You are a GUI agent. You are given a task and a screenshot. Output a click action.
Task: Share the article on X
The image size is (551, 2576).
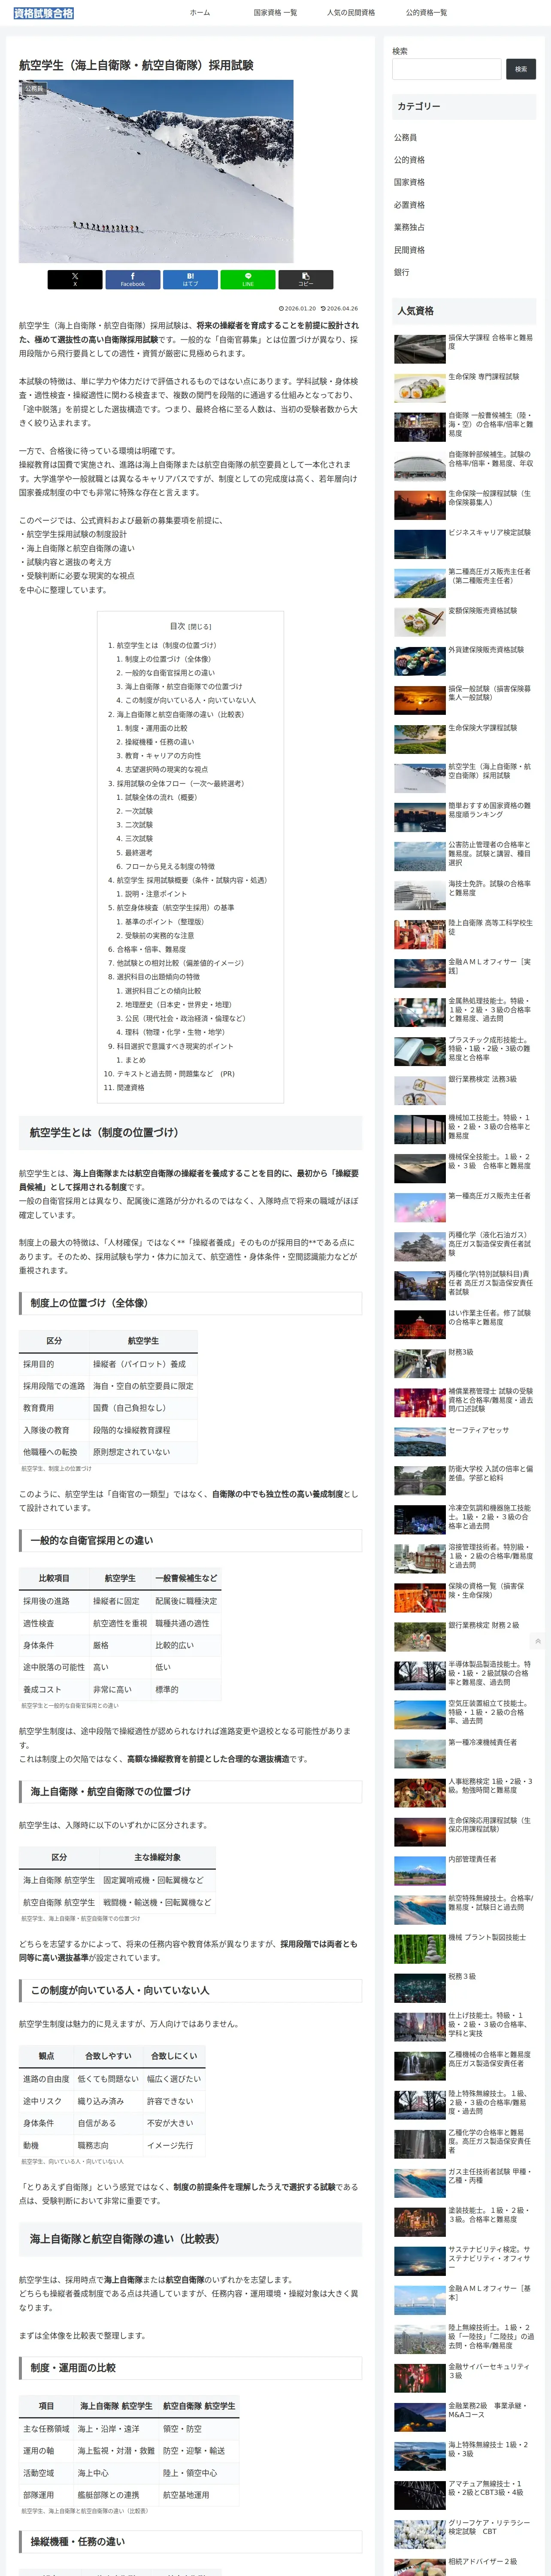click(x=75, y=279)
